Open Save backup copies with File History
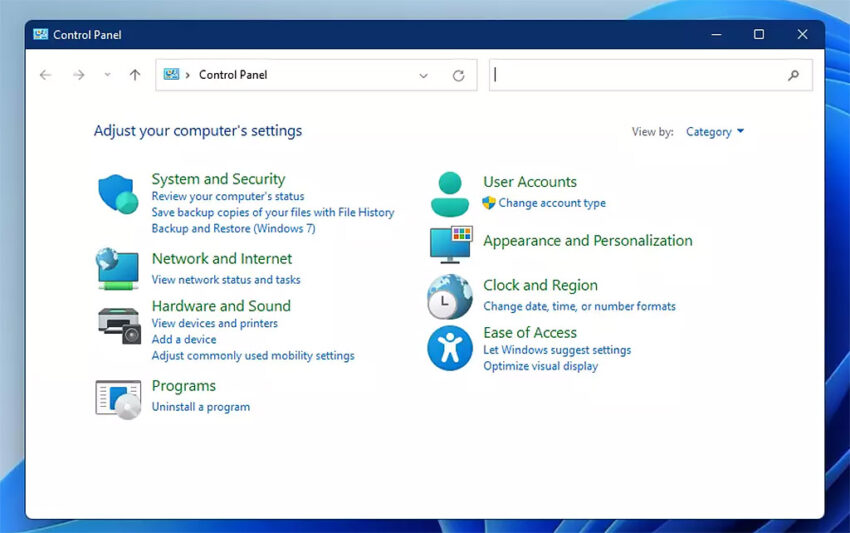 point(273,213)
